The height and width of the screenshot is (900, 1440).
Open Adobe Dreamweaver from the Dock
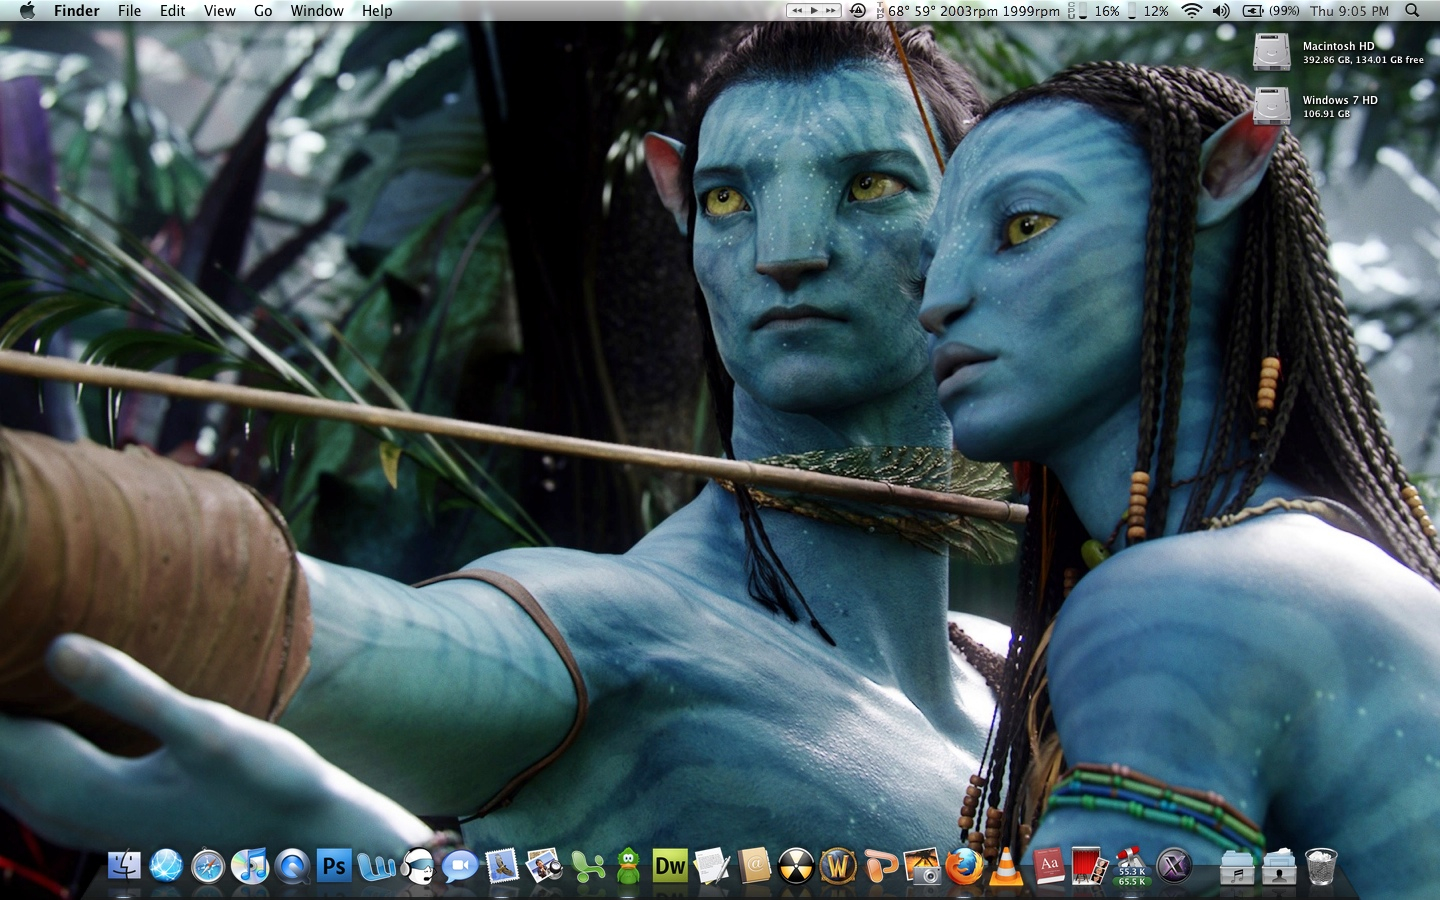pos(670,865)
